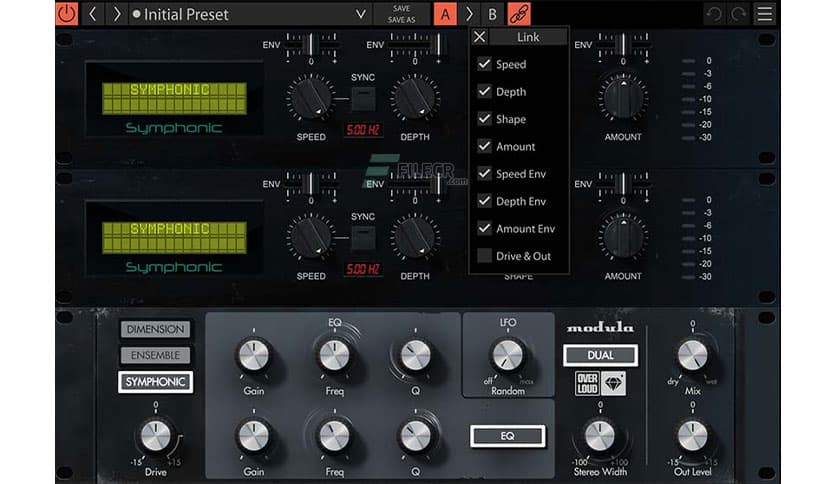Toggle the EQ button
Image resolution: width=836 pixels, height=484 pixels.
pos(508,436)
